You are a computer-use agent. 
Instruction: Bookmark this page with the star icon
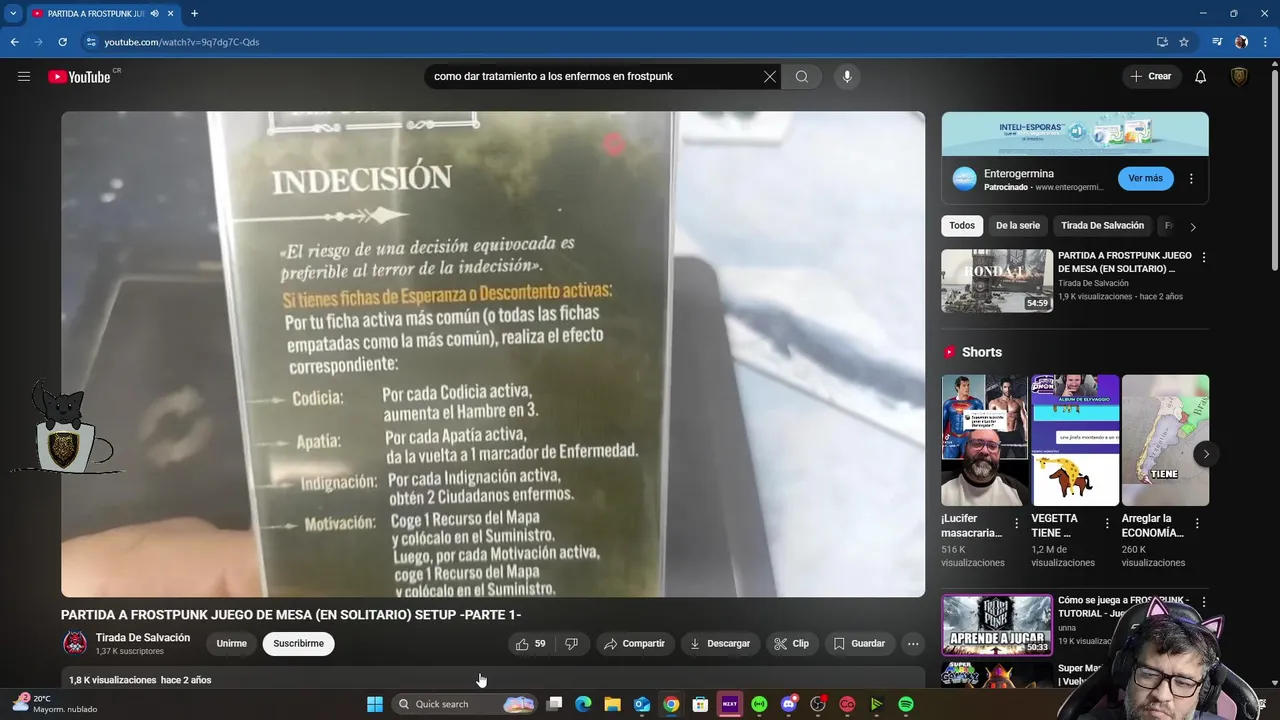tap(1184, 42)
